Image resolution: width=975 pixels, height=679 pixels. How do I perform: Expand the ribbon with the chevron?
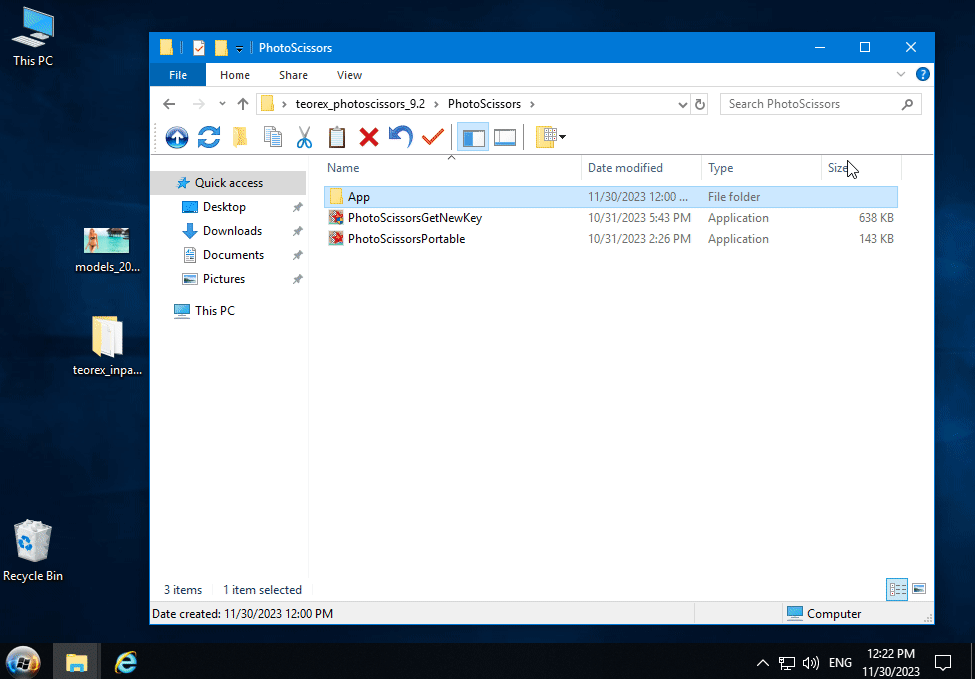click(900, 75)
